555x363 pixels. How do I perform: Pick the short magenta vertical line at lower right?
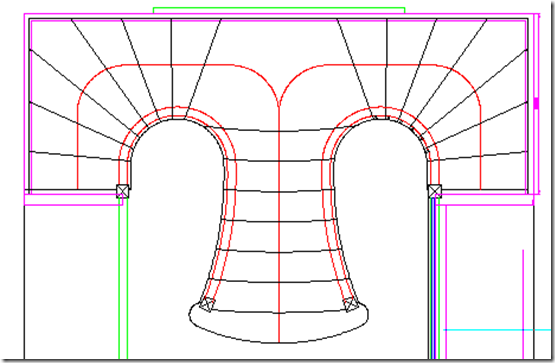tap(523, 304)
